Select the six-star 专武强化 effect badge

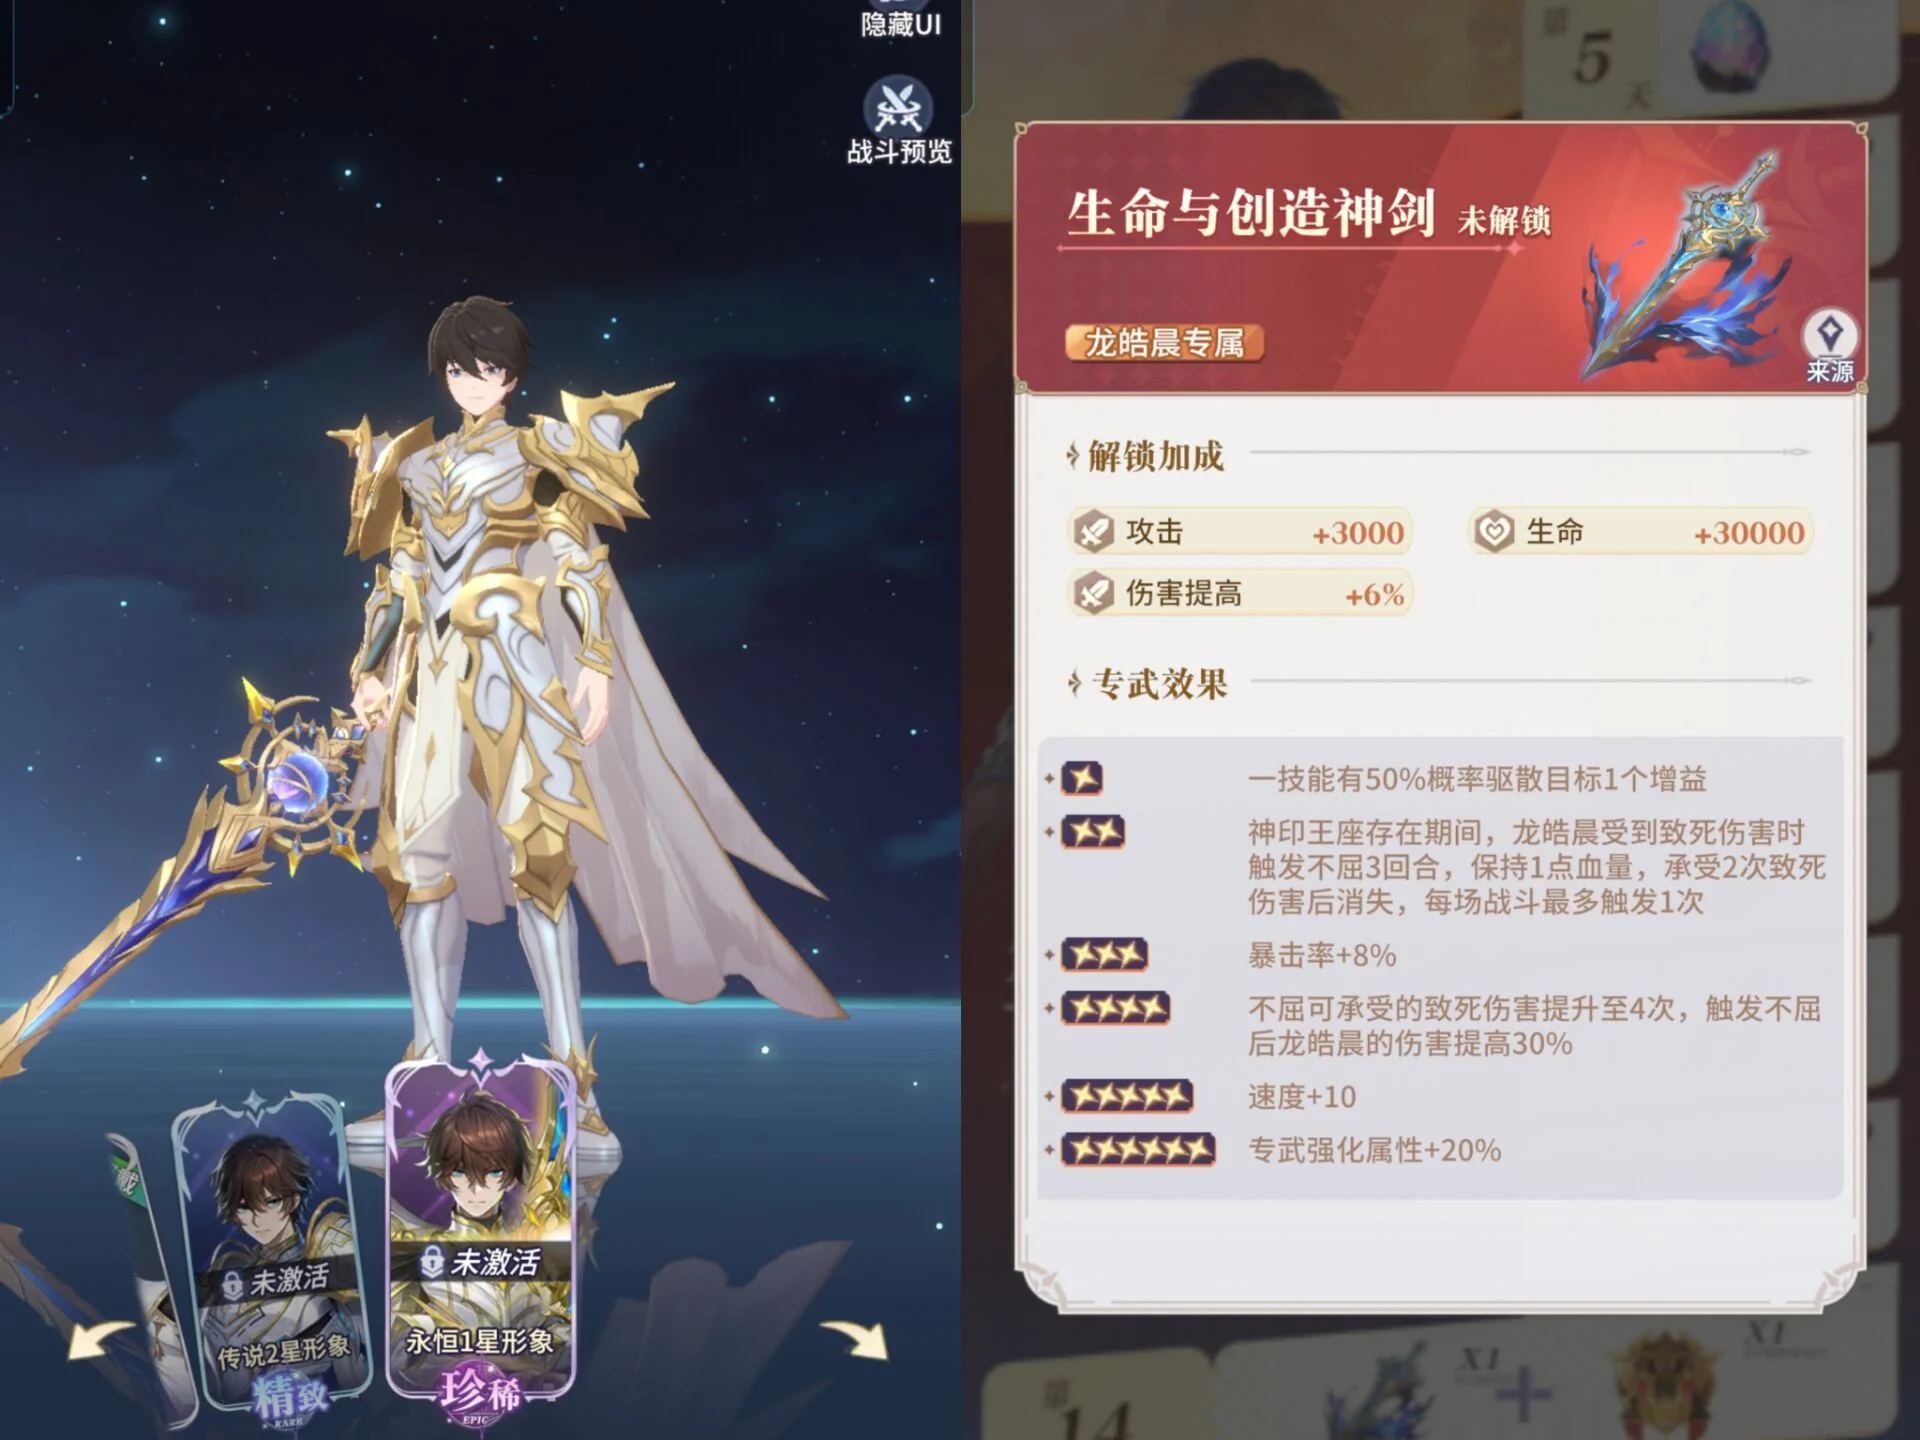pos(1138,1150)
